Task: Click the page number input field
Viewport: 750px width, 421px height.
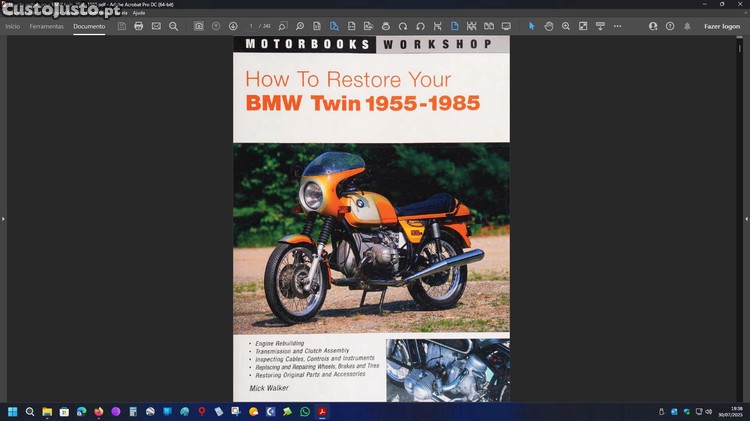Action: tap(253, 26)
